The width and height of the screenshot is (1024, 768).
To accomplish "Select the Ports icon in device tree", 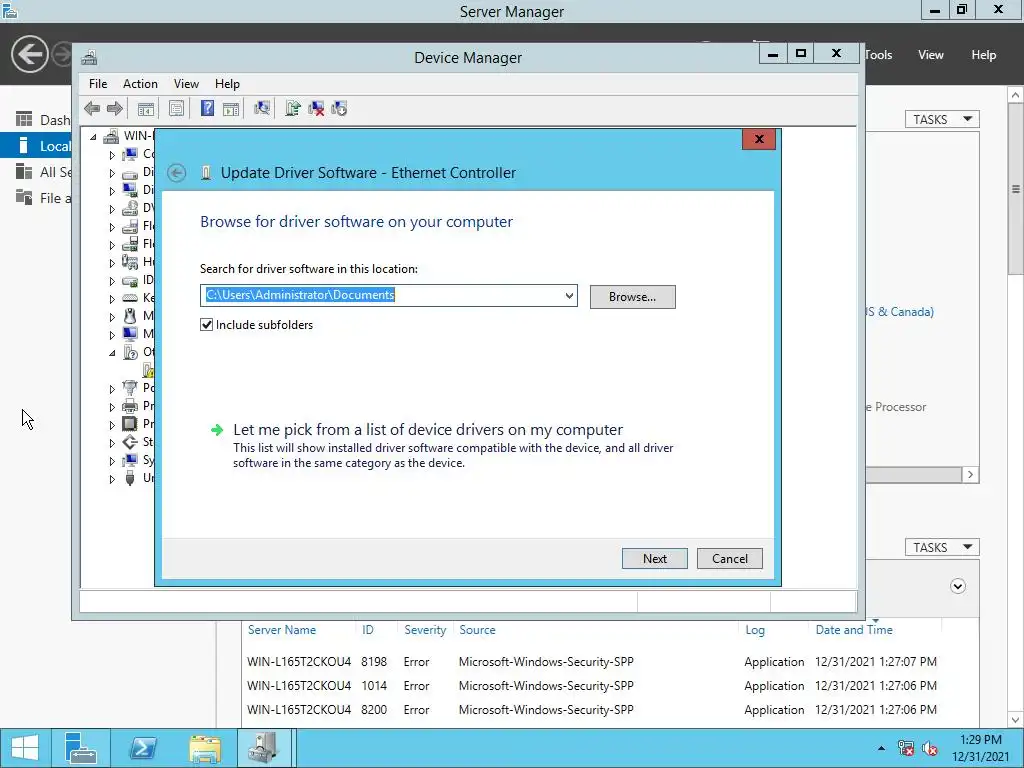I will coord(130,388).
